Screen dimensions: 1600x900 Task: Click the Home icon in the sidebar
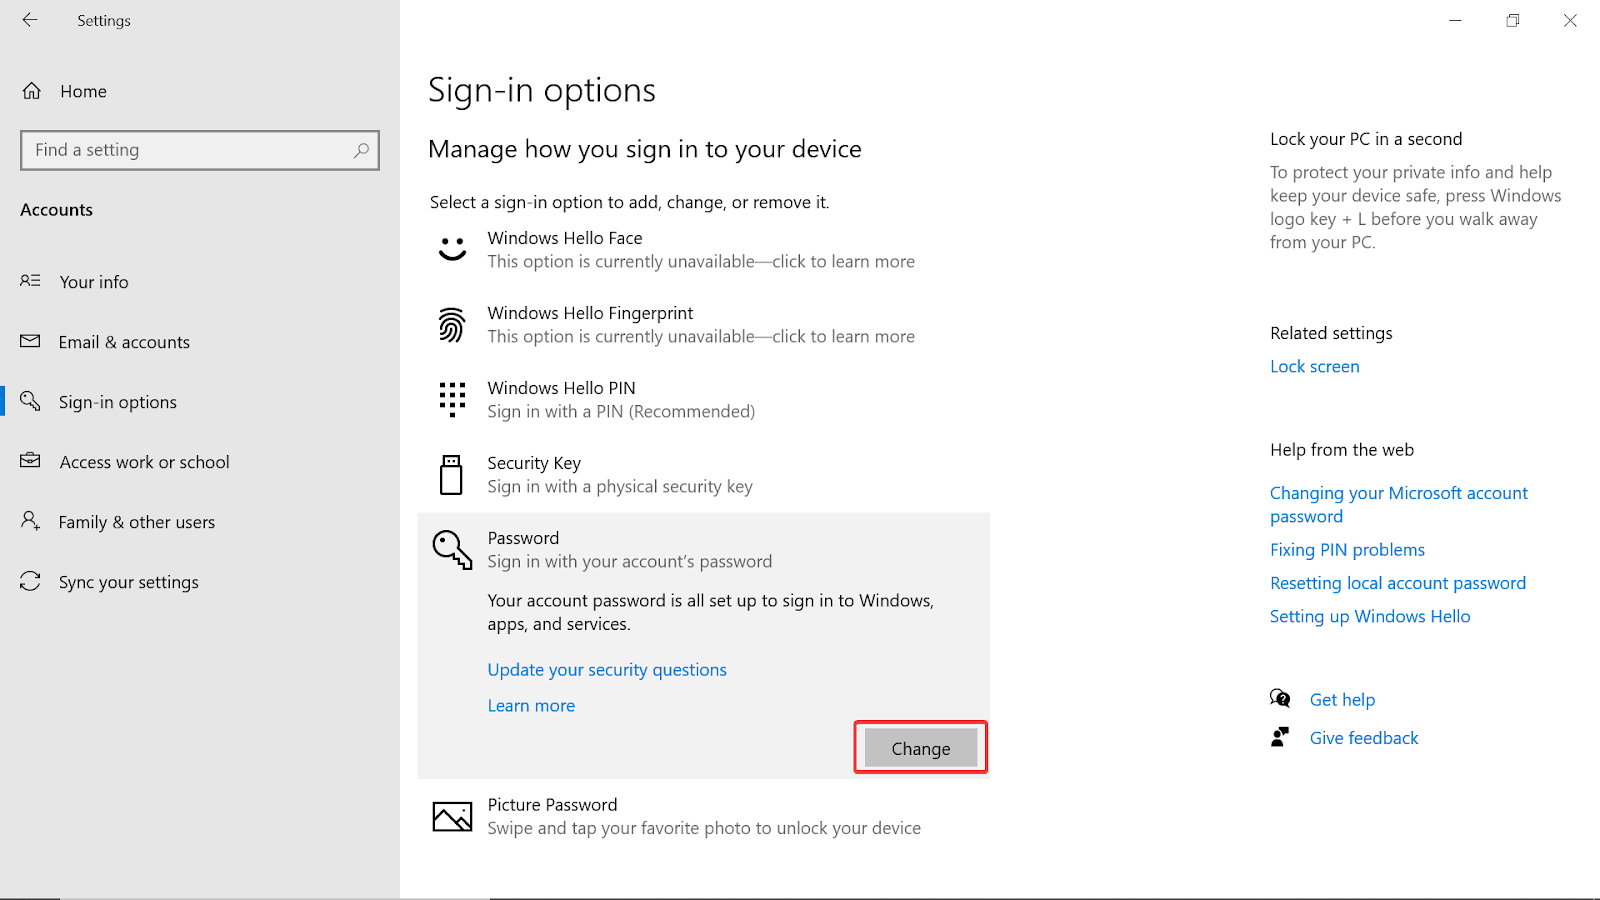pyautogui.click(x=32, y=91)
